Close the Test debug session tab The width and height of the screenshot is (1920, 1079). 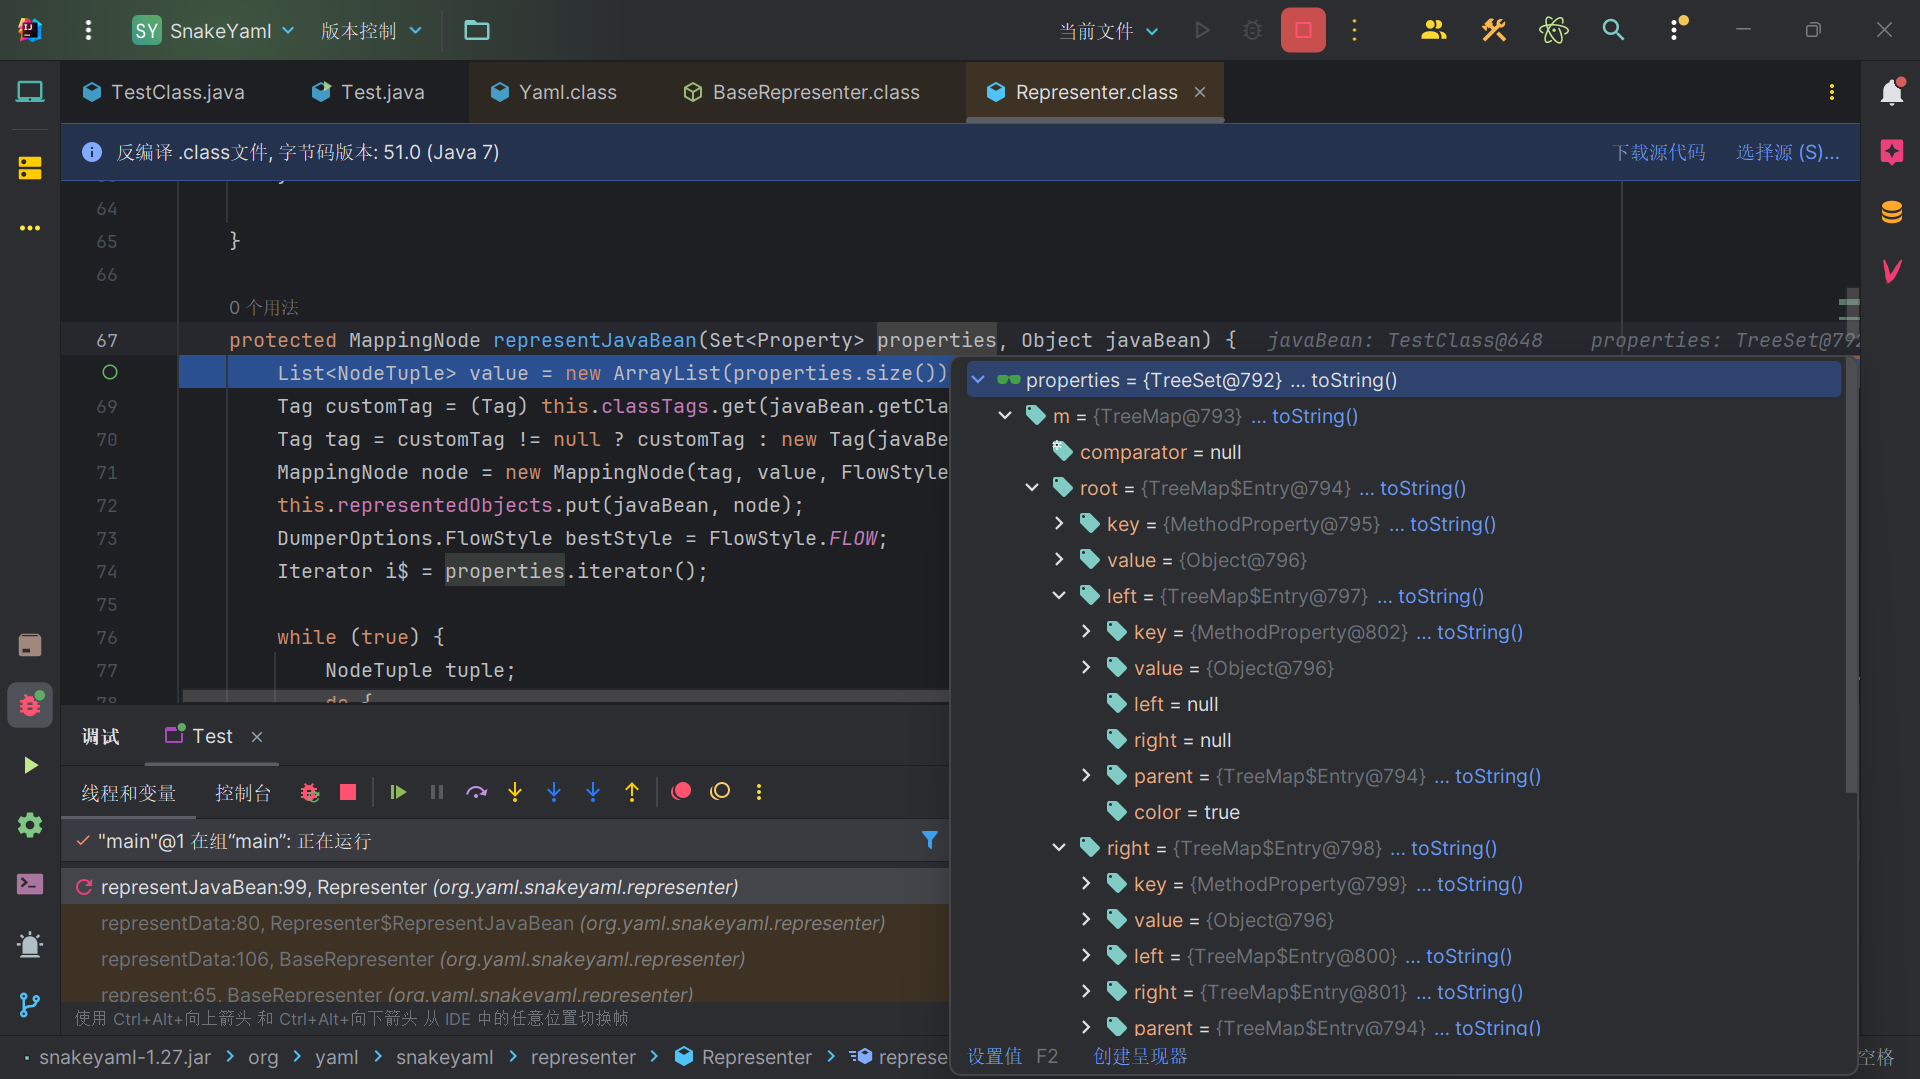(257, 737)
